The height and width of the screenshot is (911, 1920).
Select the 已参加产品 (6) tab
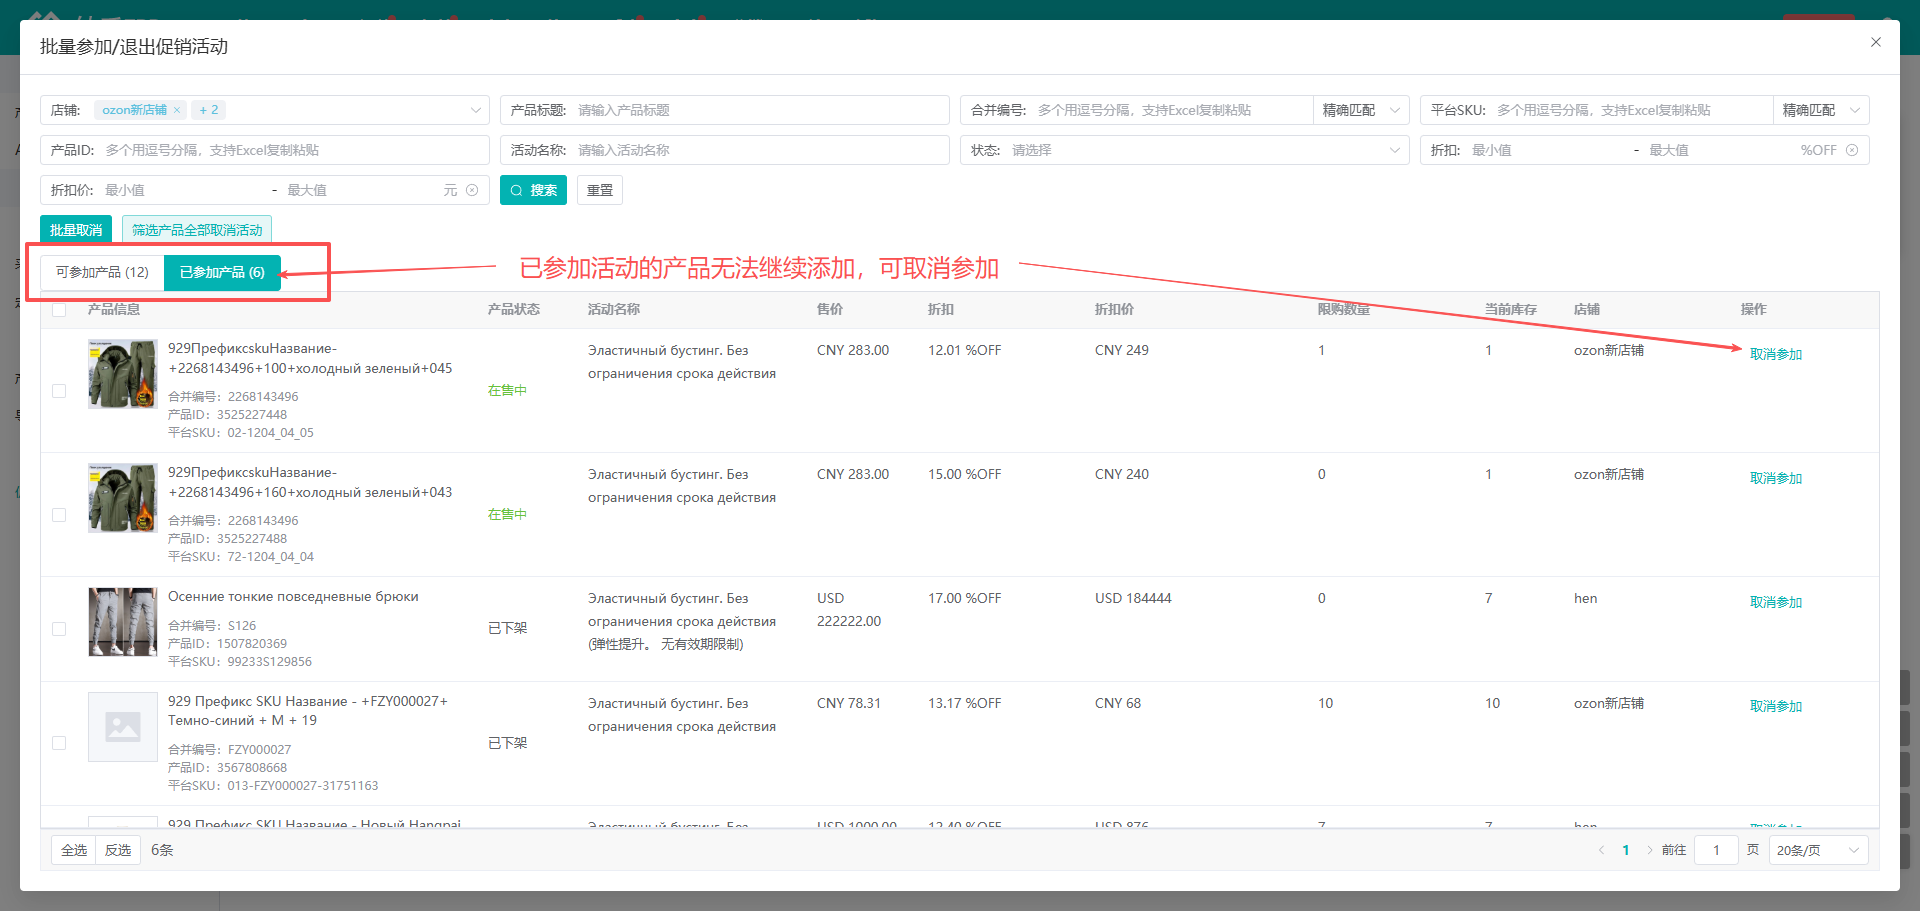(x=222, y=272)
